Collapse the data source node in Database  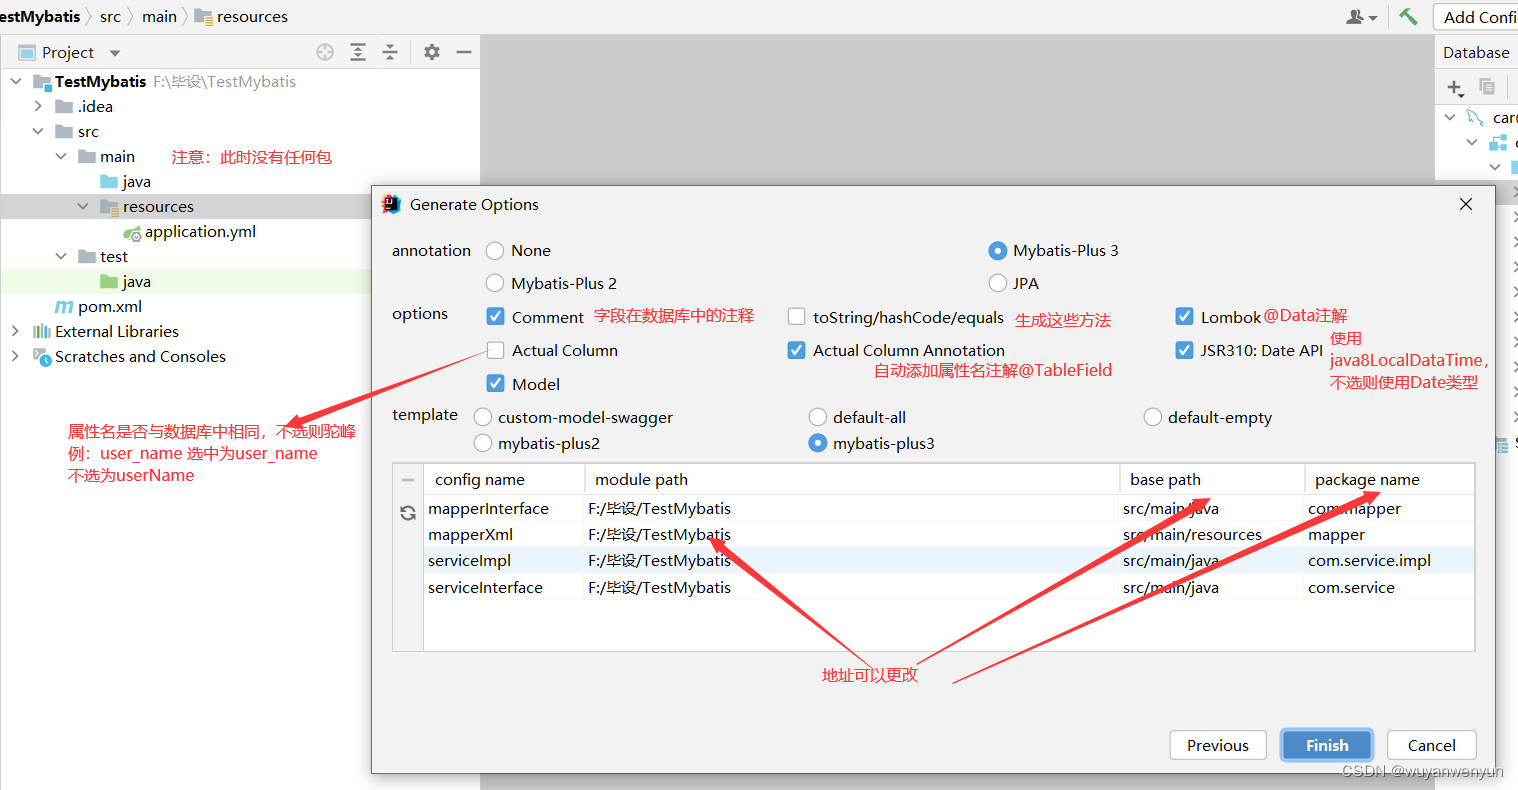click(1450, 117)
